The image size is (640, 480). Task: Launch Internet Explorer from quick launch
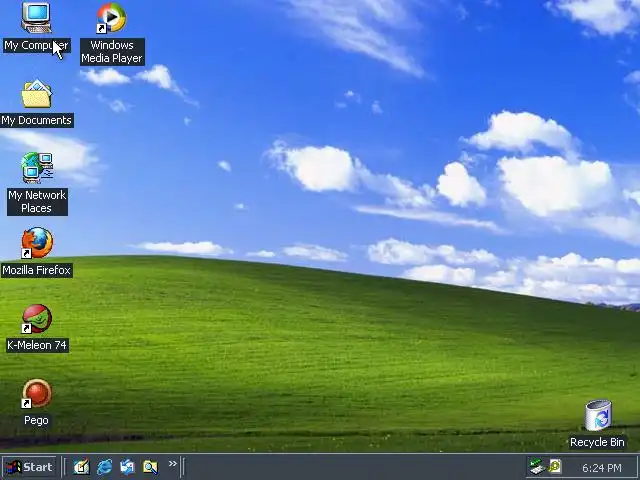tap(104, 467)
